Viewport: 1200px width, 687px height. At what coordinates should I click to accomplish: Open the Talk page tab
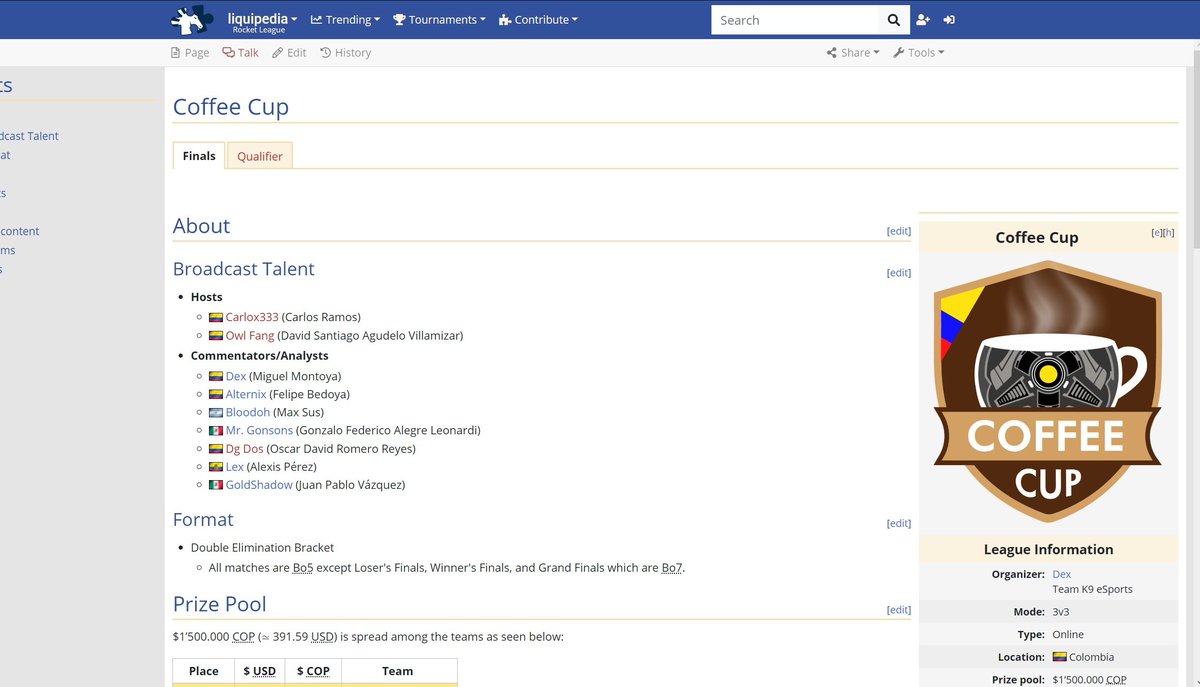[x=241, y=53]
